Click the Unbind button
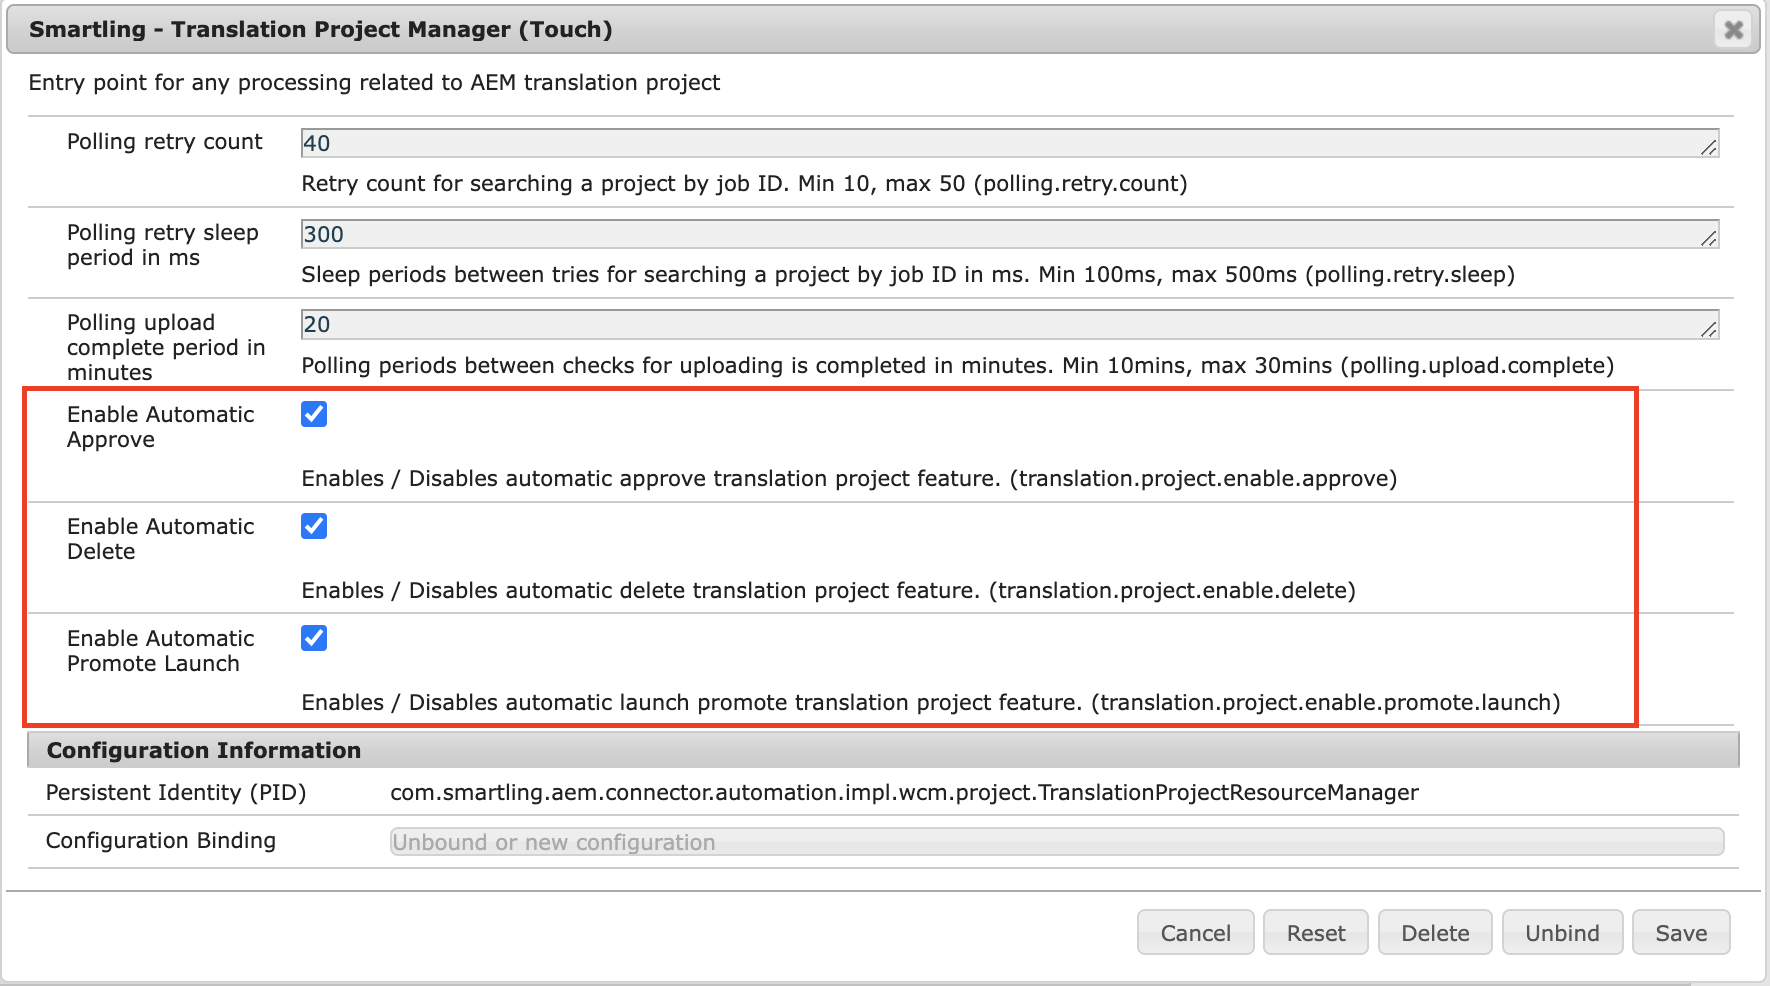 (x=1562, y=933)
